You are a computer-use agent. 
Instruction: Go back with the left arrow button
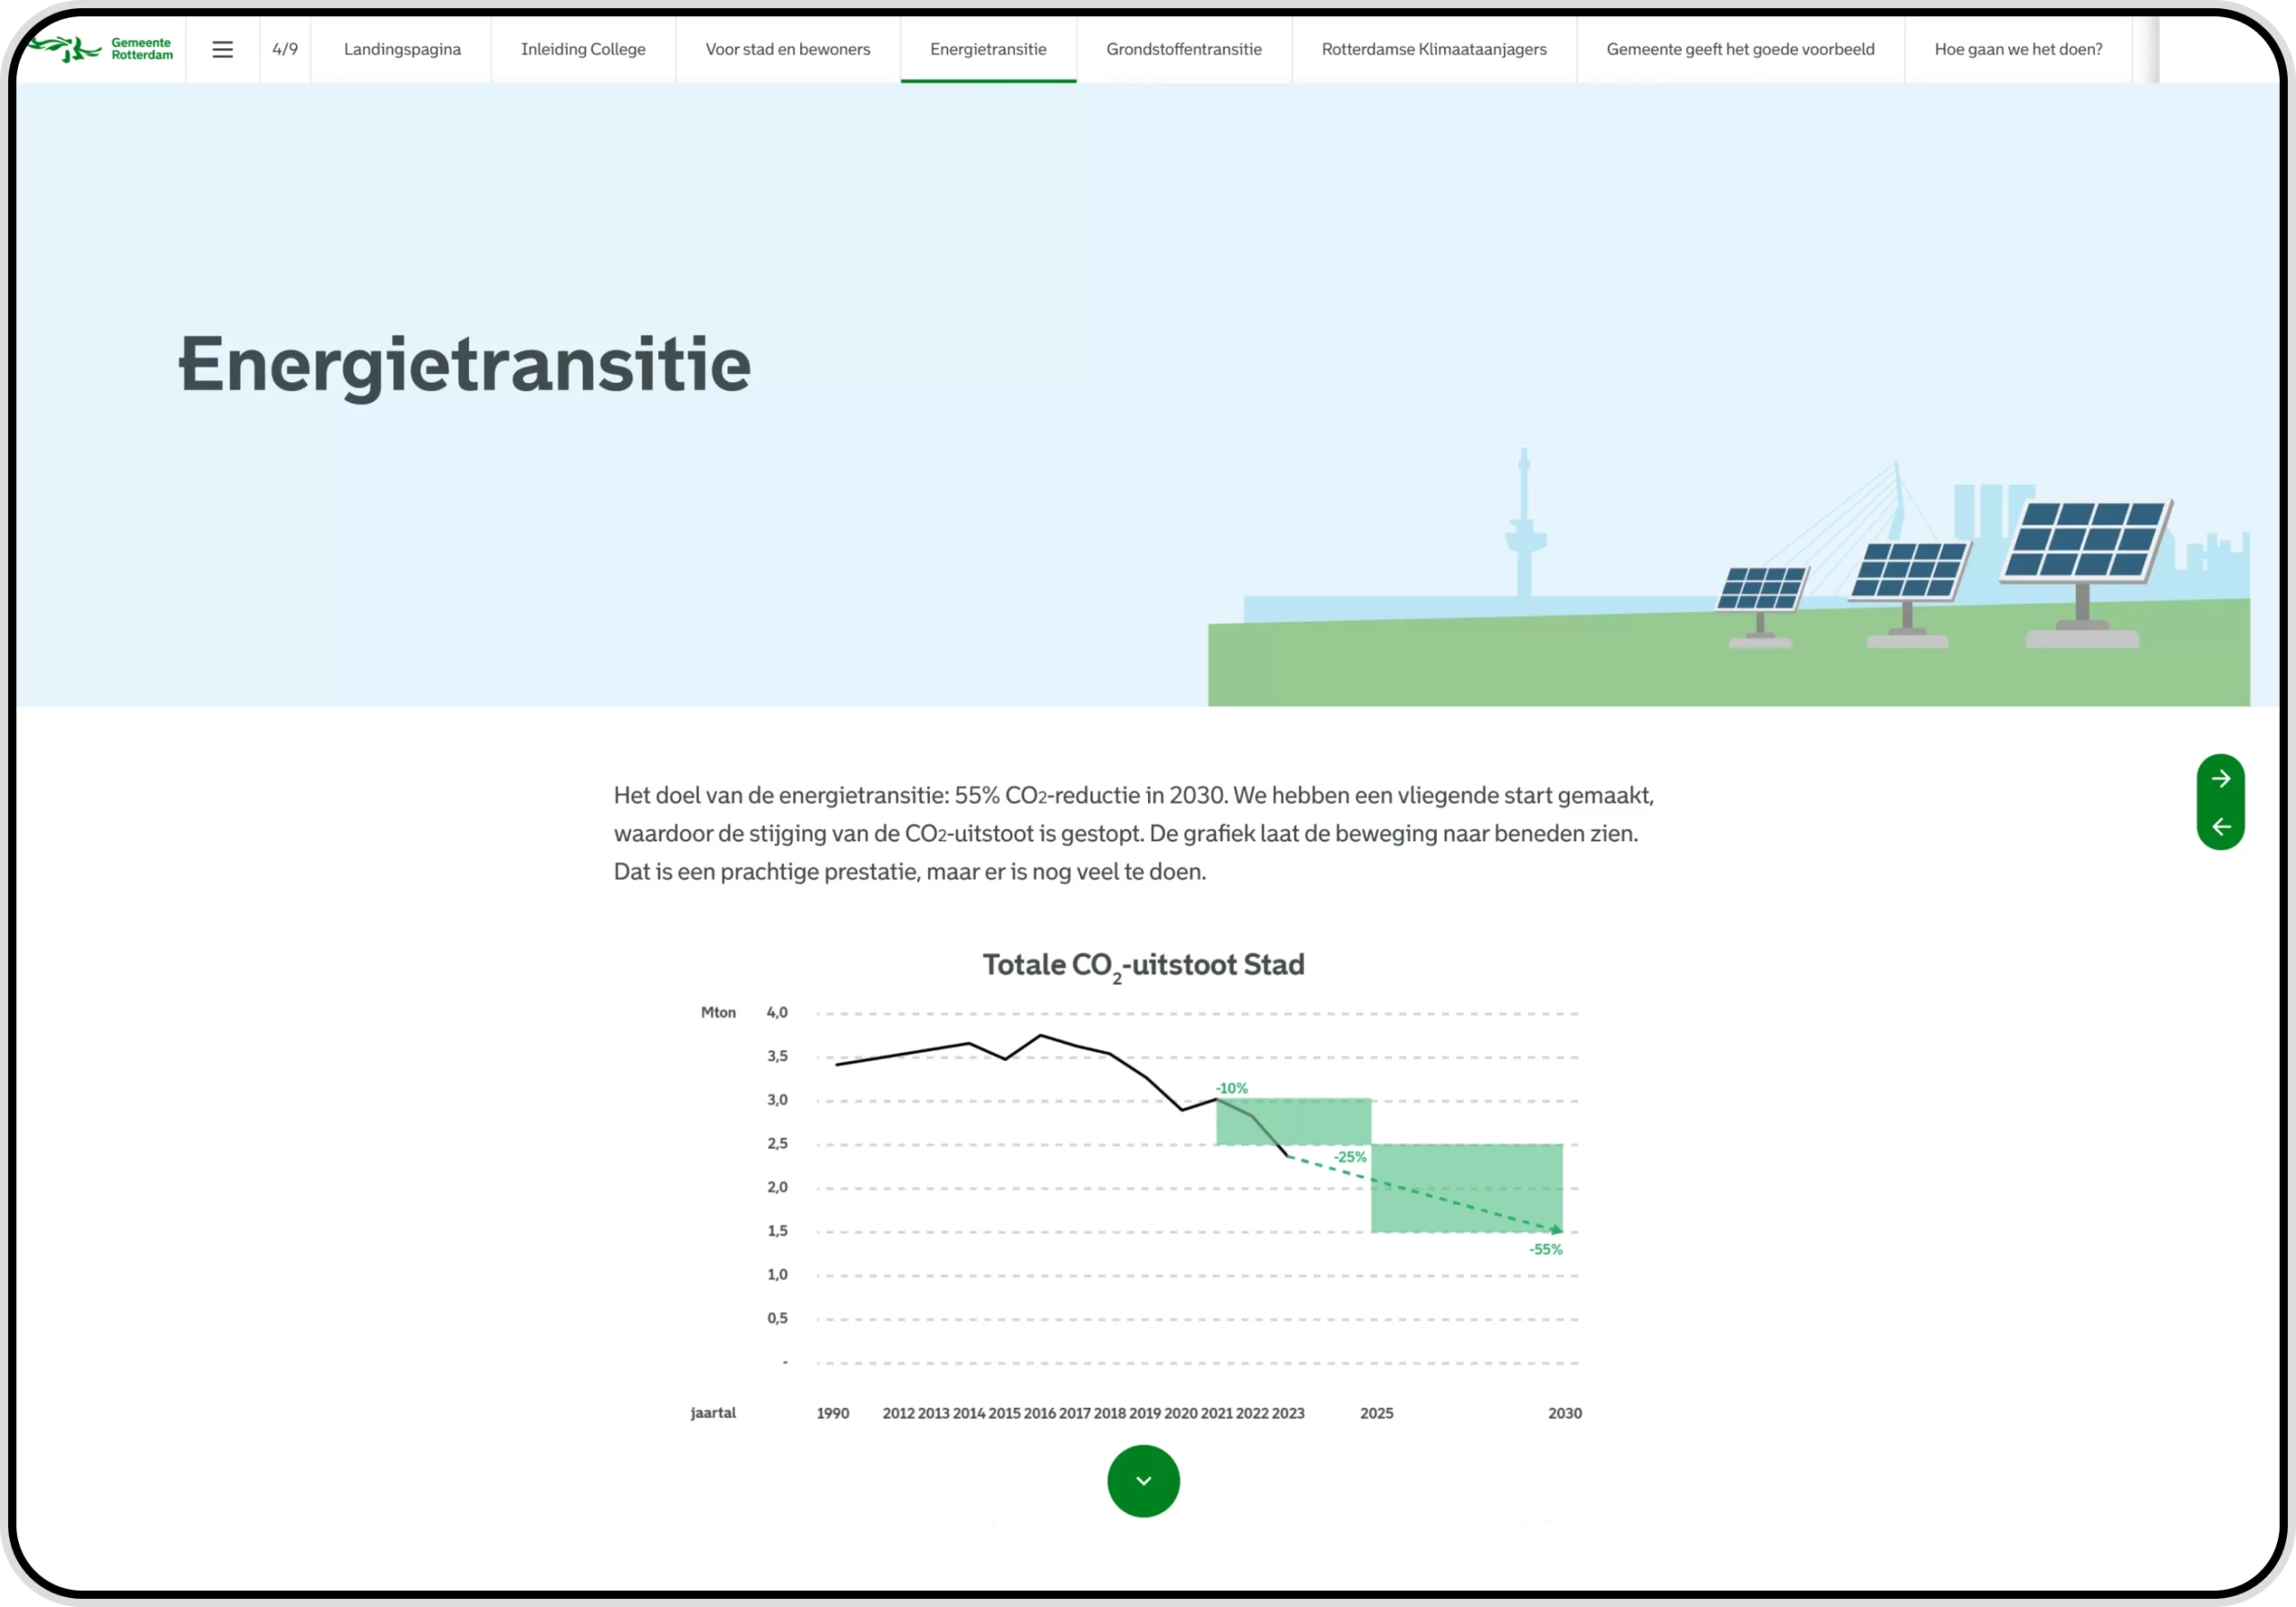[x=2222, y=826]
